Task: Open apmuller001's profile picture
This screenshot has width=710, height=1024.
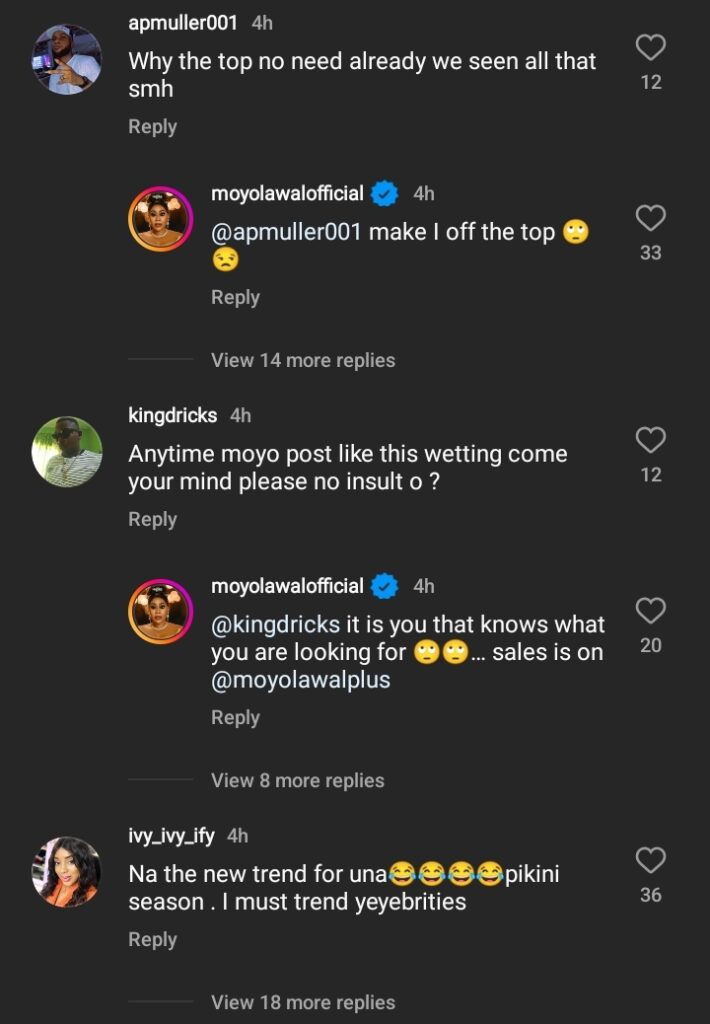Action: (x=67, y=60)
